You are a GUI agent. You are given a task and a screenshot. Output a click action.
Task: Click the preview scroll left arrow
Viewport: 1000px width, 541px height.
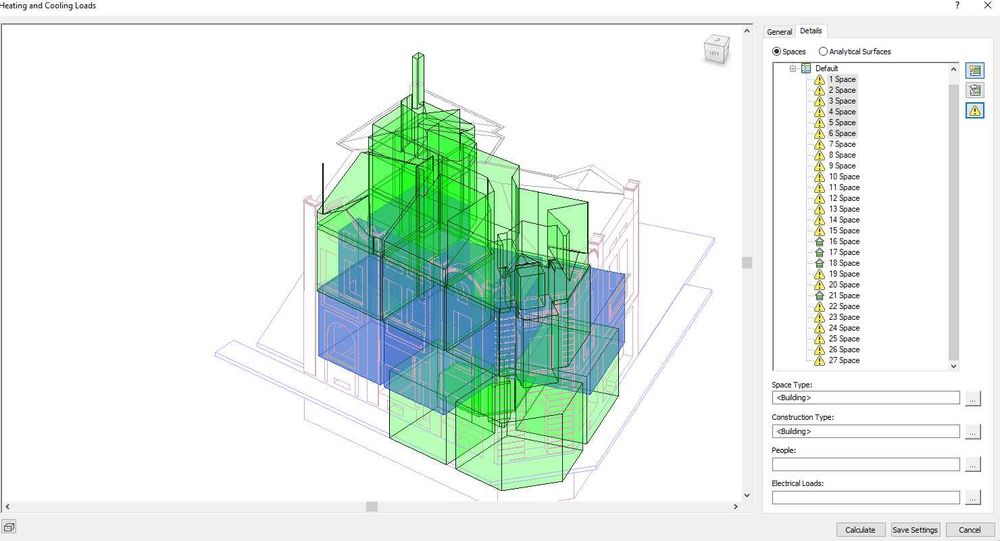7,507
